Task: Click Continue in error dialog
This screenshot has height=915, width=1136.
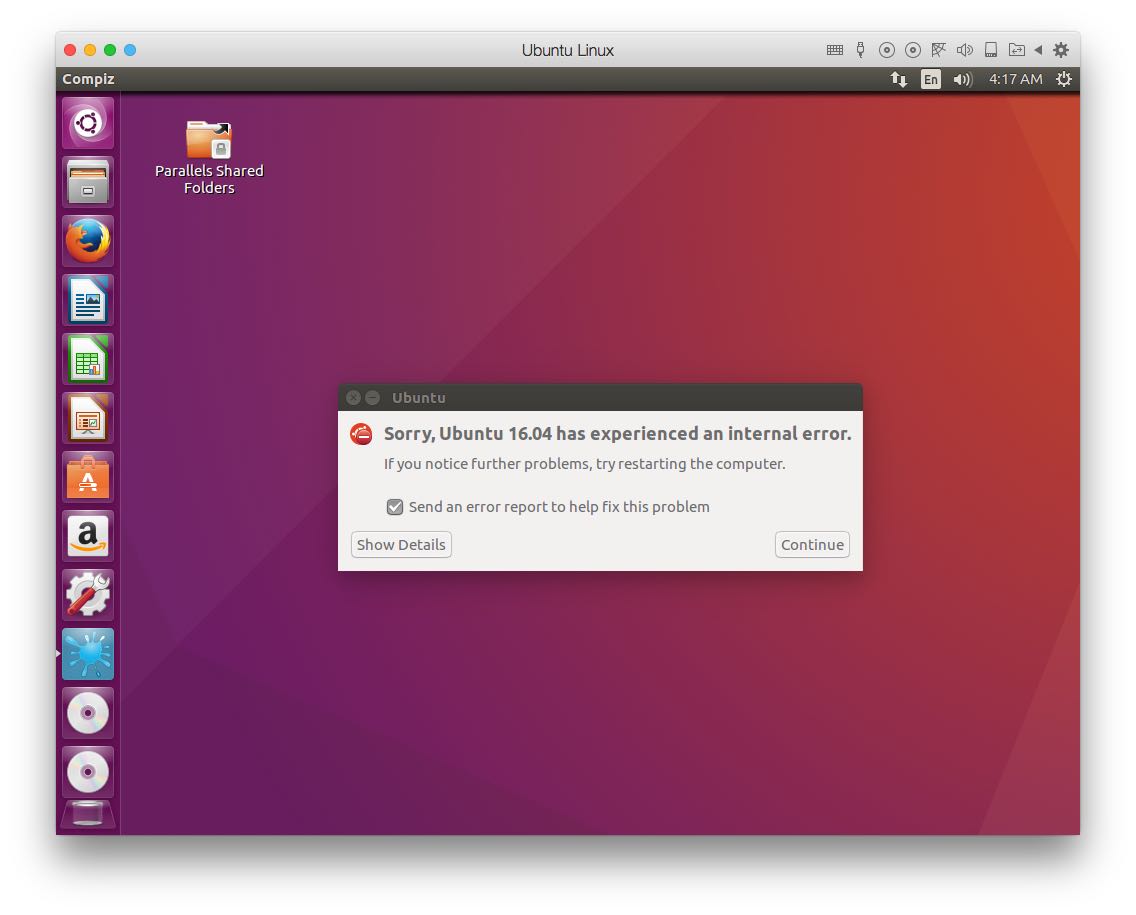Action: (812, 545)
